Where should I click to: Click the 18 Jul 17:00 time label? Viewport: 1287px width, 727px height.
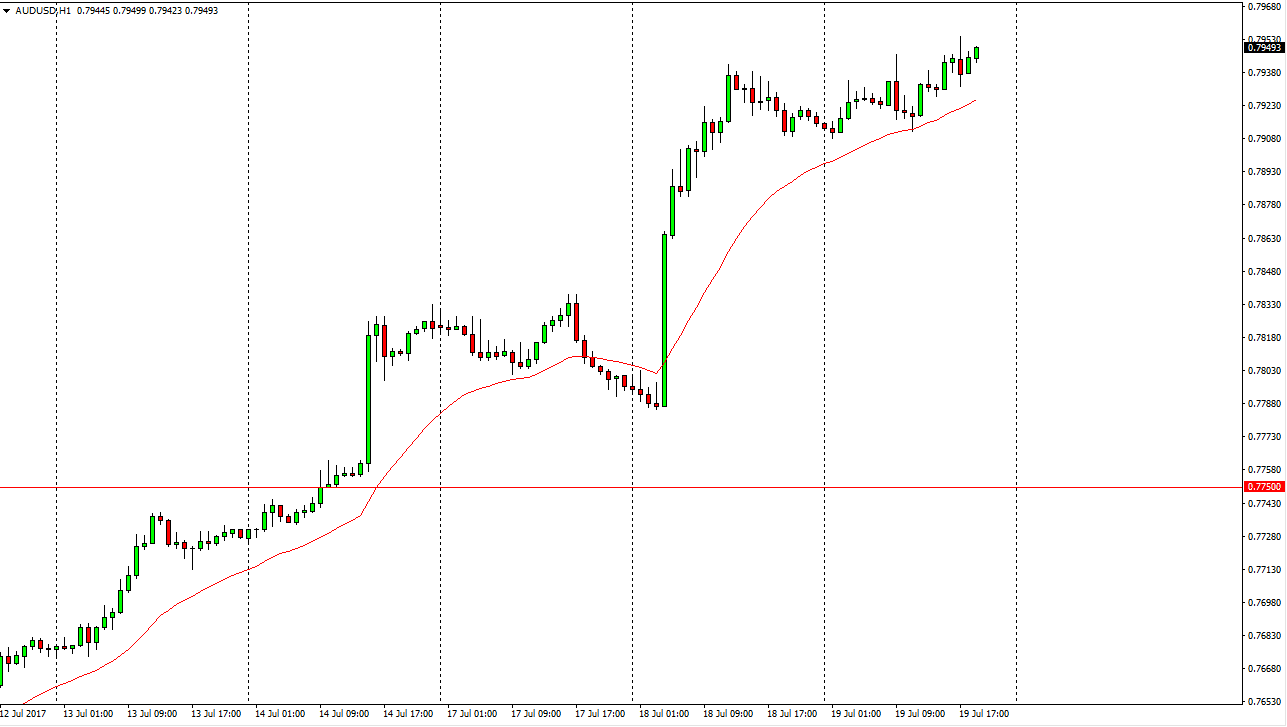pos(792,714)
